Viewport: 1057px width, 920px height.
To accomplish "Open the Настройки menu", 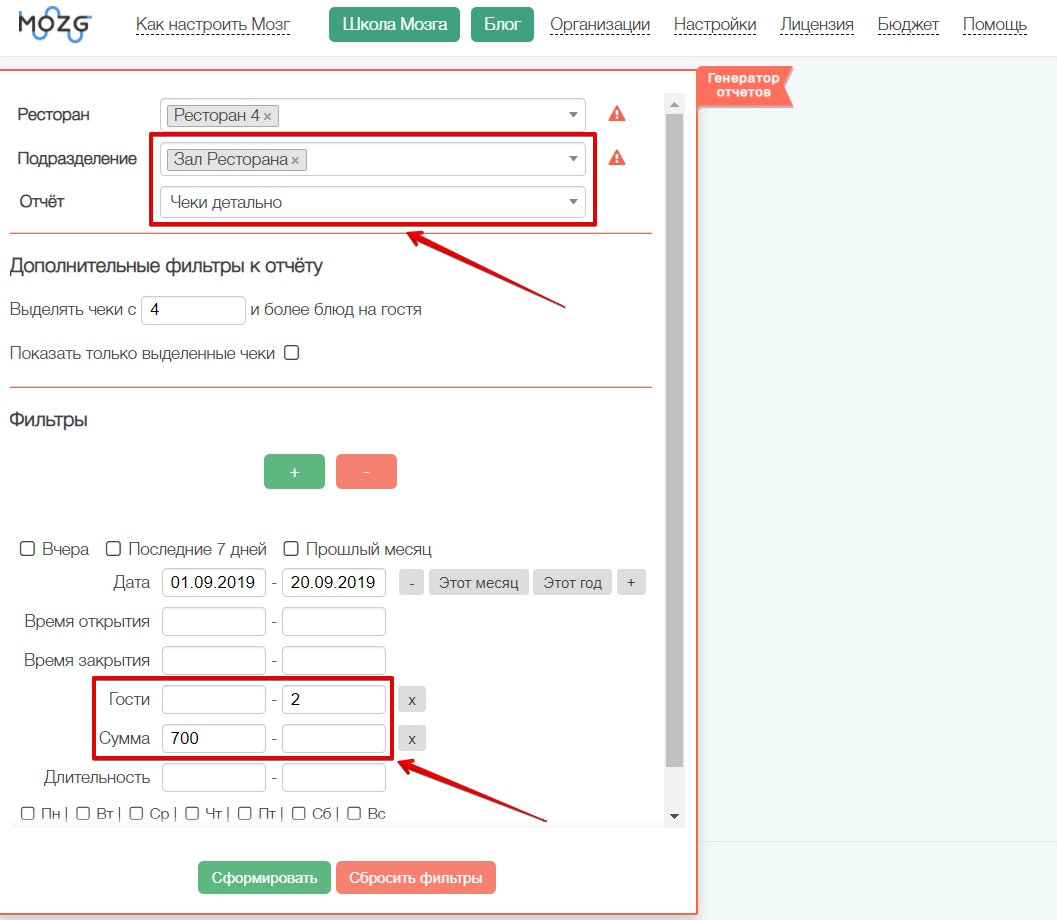I will (714, 24).
